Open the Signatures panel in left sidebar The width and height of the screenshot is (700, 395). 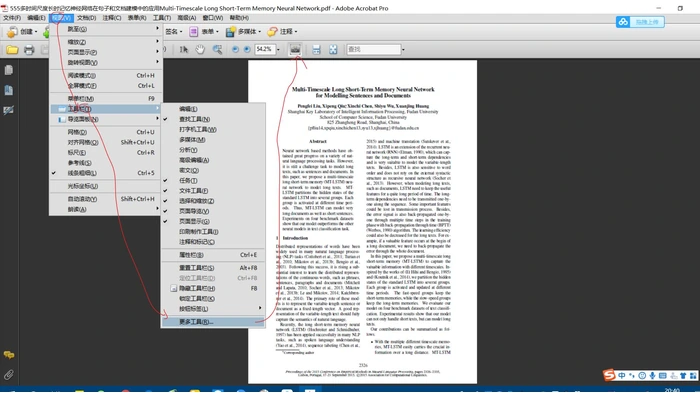point(8,110)
